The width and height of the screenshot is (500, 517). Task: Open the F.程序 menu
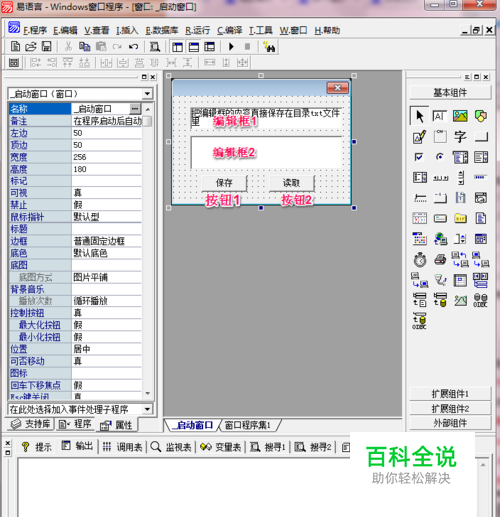35,30
